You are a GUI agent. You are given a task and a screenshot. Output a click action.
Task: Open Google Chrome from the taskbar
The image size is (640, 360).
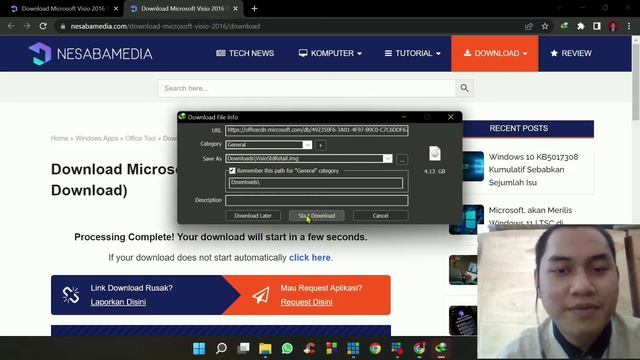[375, 348]
